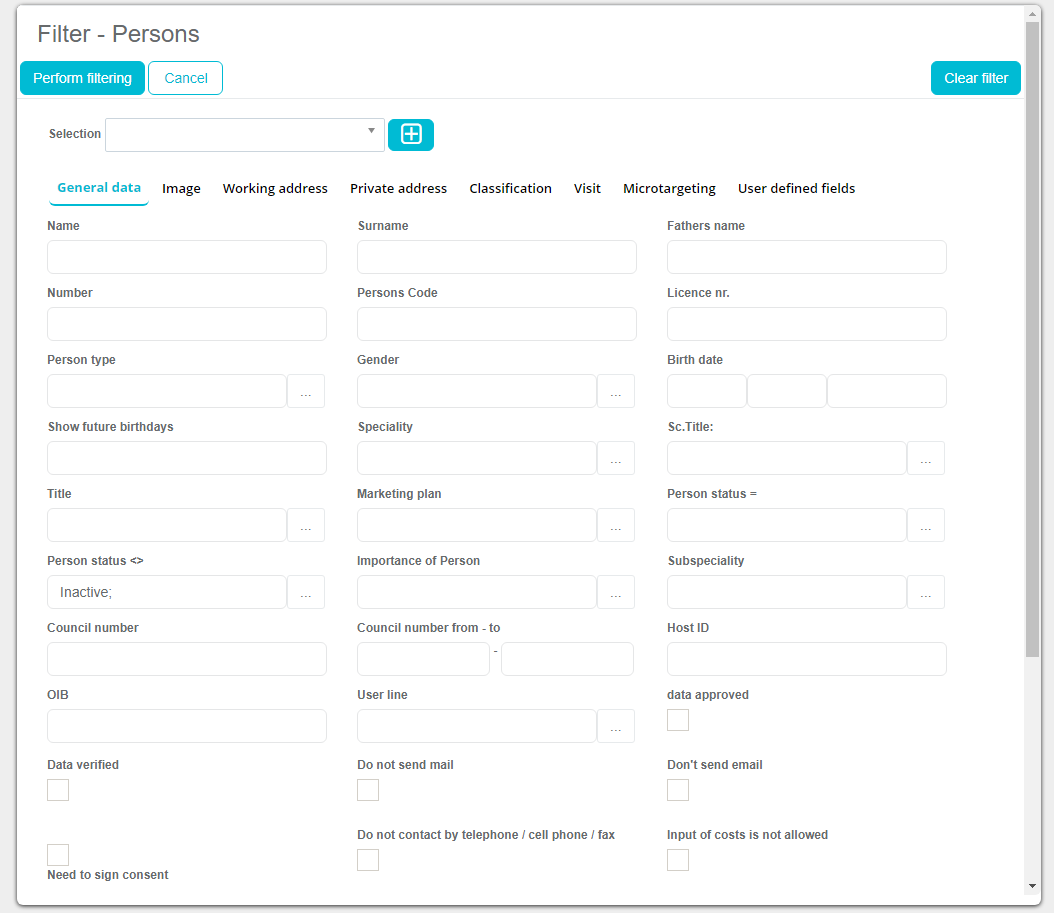Click the plus icon beside Selection
The image size is (1054, 913).
[411, 135]
